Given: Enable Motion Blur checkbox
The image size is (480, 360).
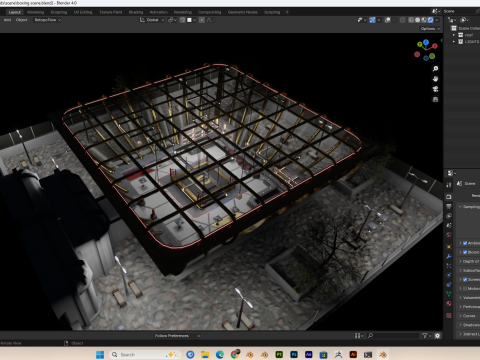Looking at the screenshot, I should 465,289.
